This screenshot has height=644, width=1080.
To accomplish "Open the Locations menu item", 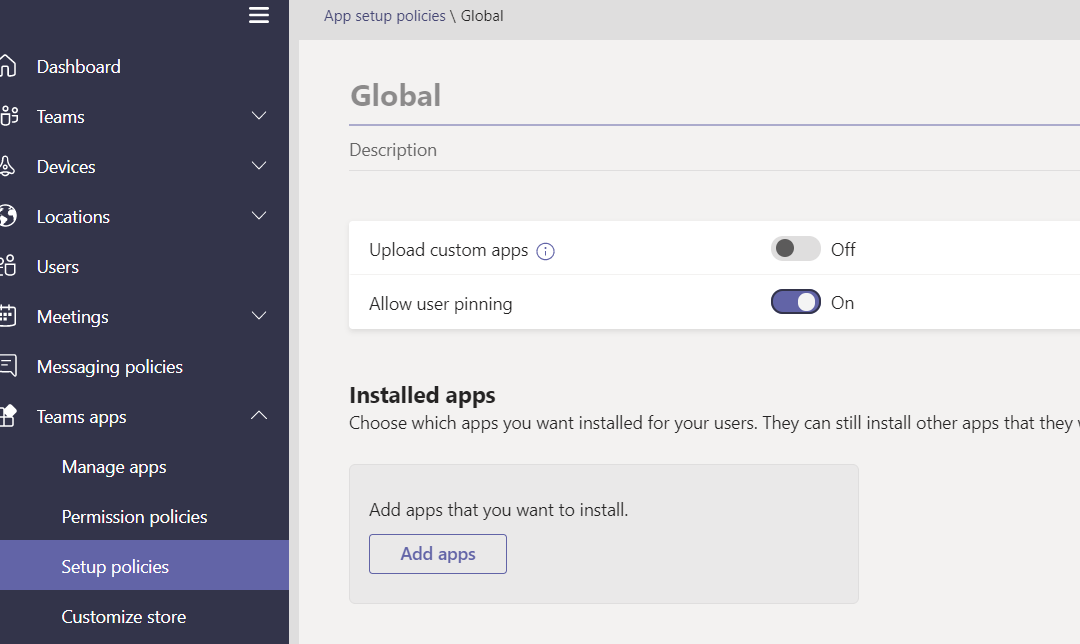I will [73, 216].
